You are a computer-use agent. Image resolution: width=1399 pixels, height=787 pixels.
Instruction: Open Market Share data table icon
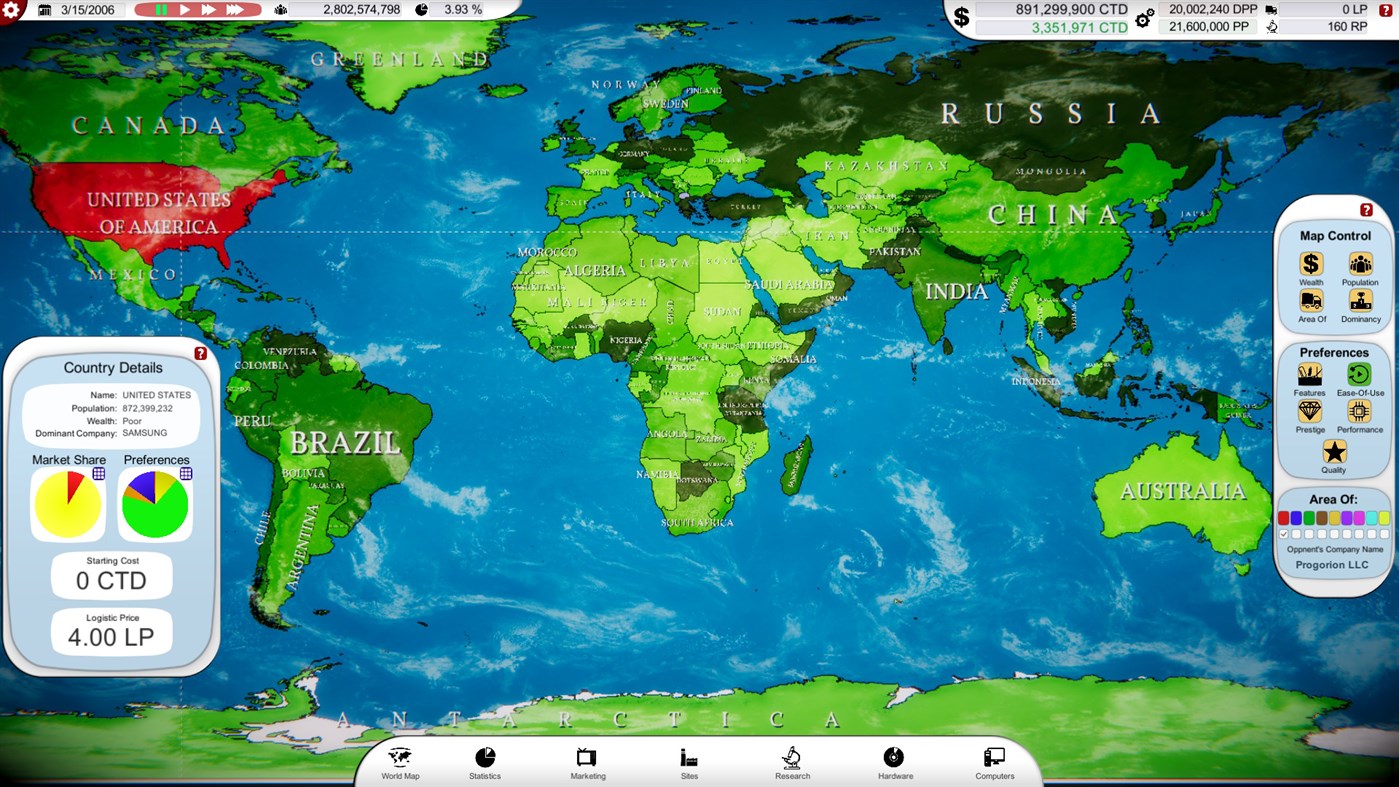pos(98,473)
